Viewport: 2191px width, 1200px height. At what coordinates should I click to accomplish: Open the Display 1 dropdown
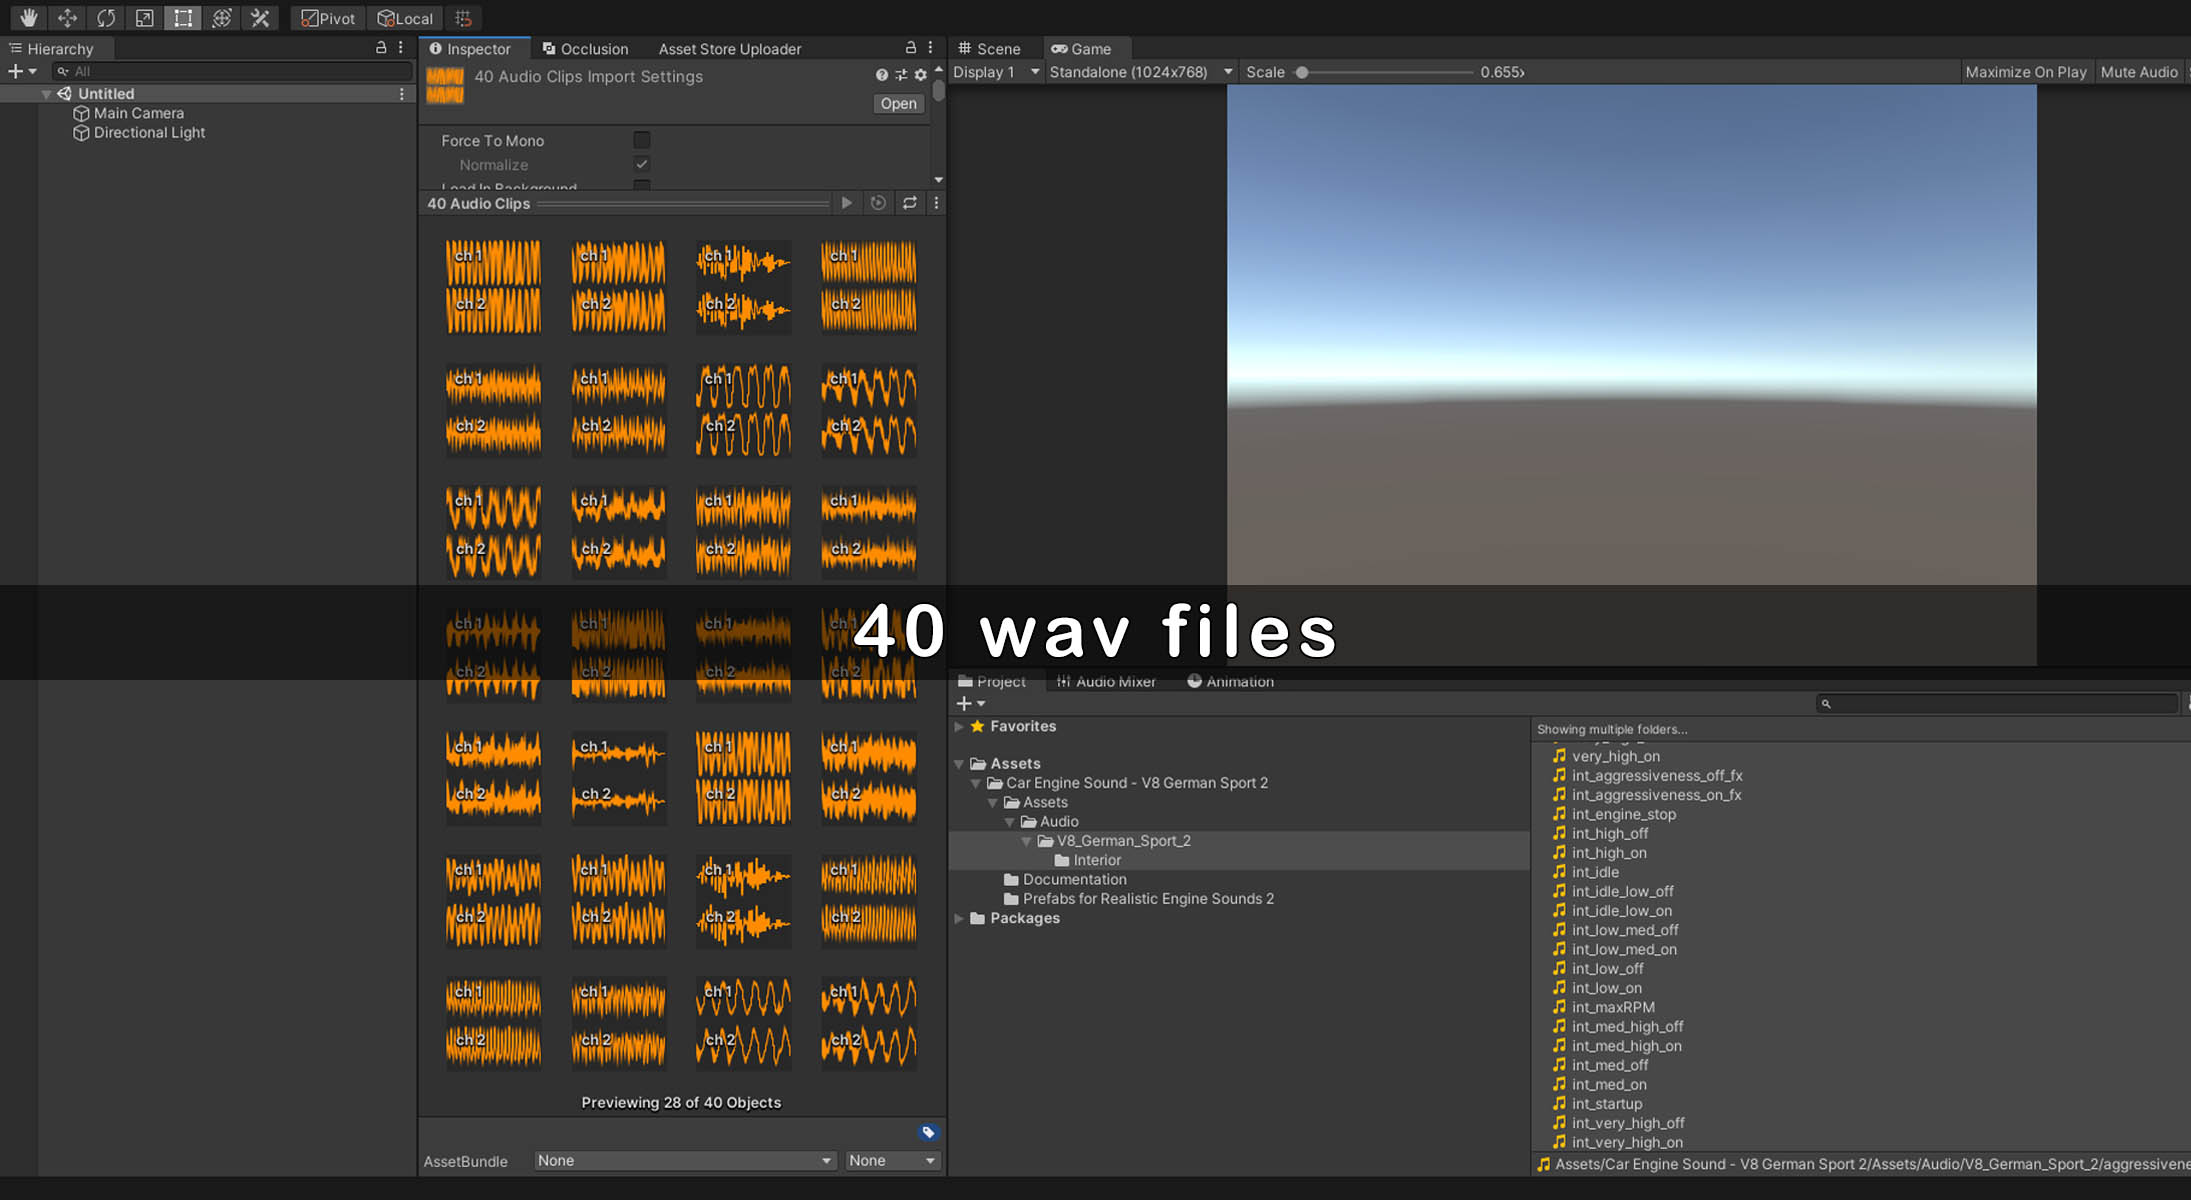(x=995, y=72)
